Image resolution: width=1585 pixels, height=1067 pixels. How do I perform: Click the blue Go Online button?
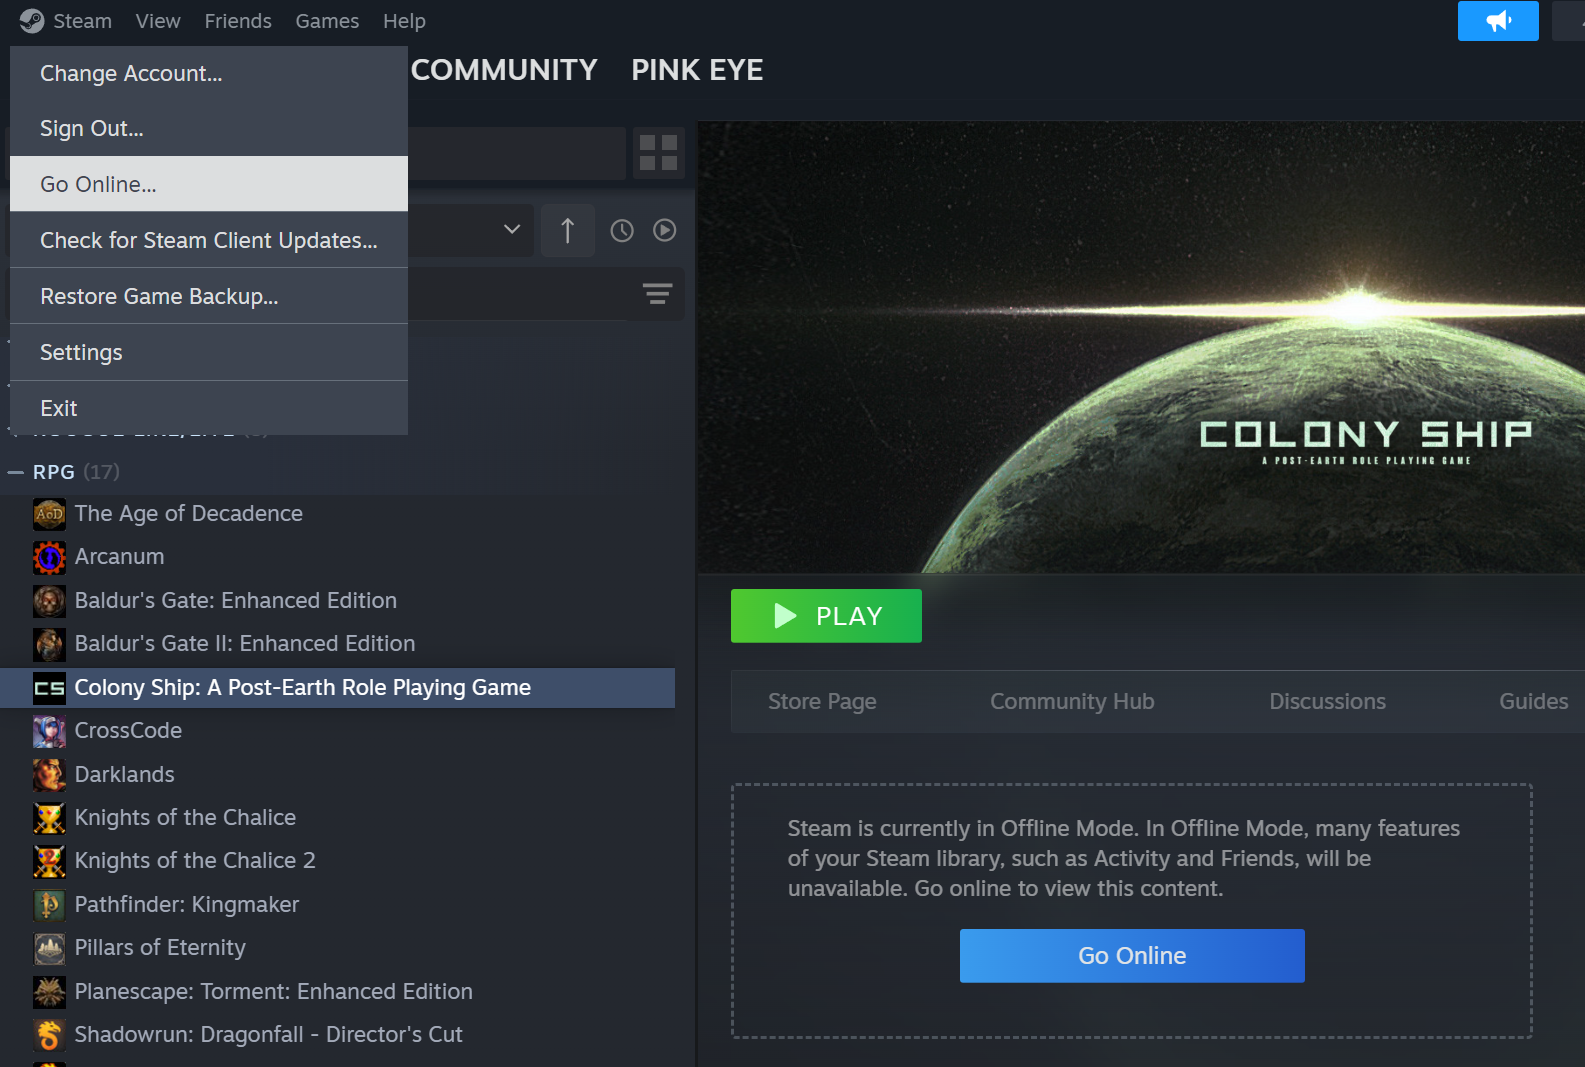(1132, 956)
